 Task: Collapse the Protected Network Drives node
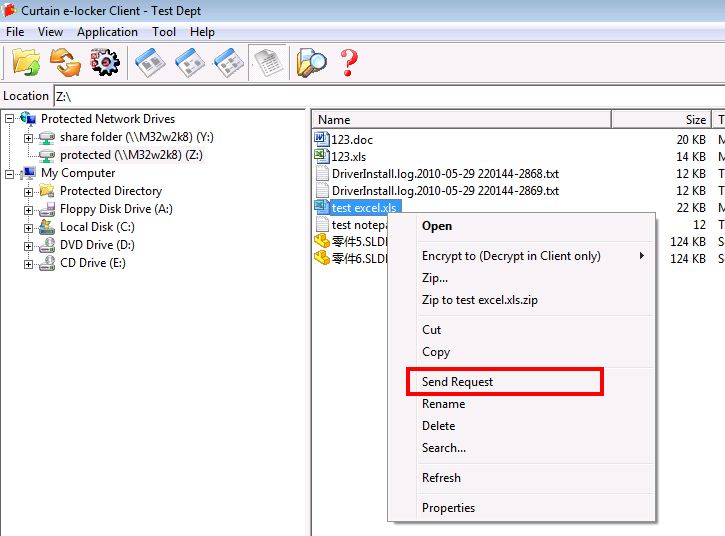tap(10, 119)
